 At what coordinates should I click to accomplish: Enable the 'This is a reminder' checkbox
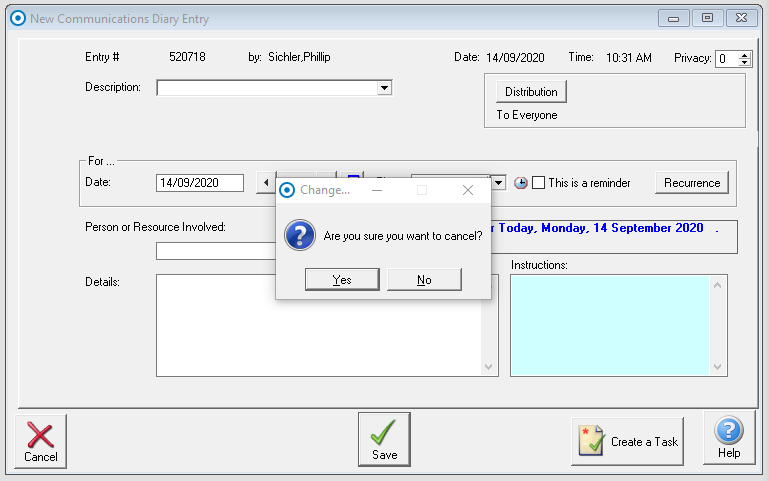tap(539, 183)
